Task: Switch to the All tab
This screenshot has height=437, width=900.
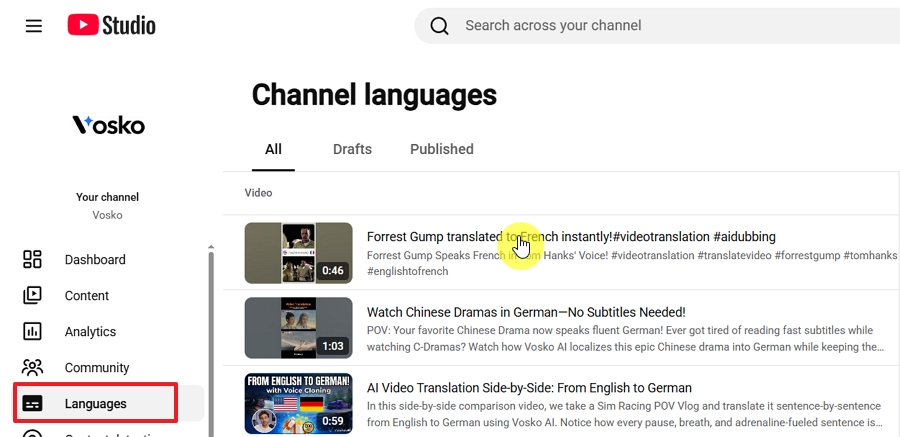Action: tap(273, 149)
